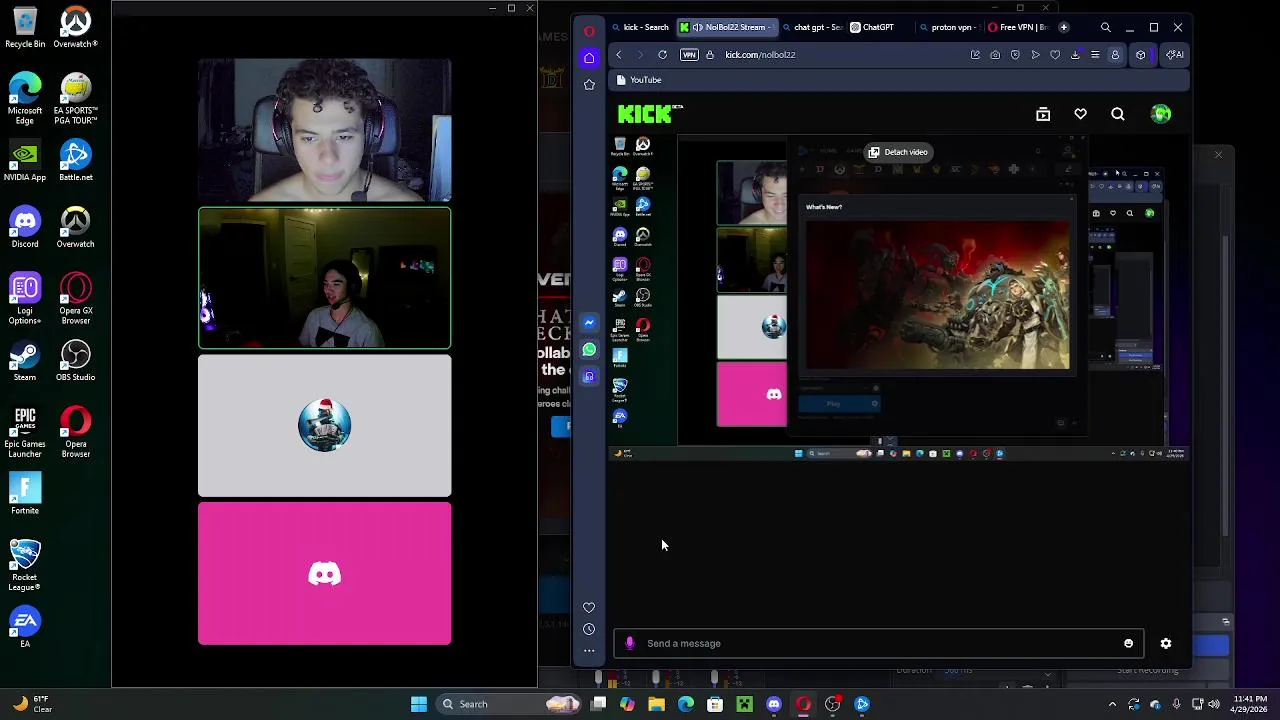Open Kick browse icon beside heart
The height and width of the screenshot is (720, 1280).
tap(1043, 114)
